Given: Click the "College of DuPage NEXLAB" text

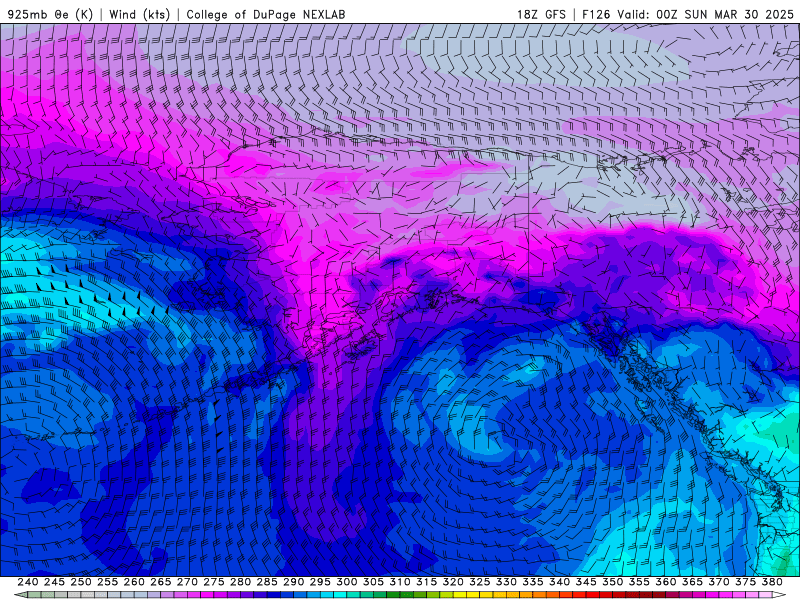Looking at the screenshot, I should (265, 14).
